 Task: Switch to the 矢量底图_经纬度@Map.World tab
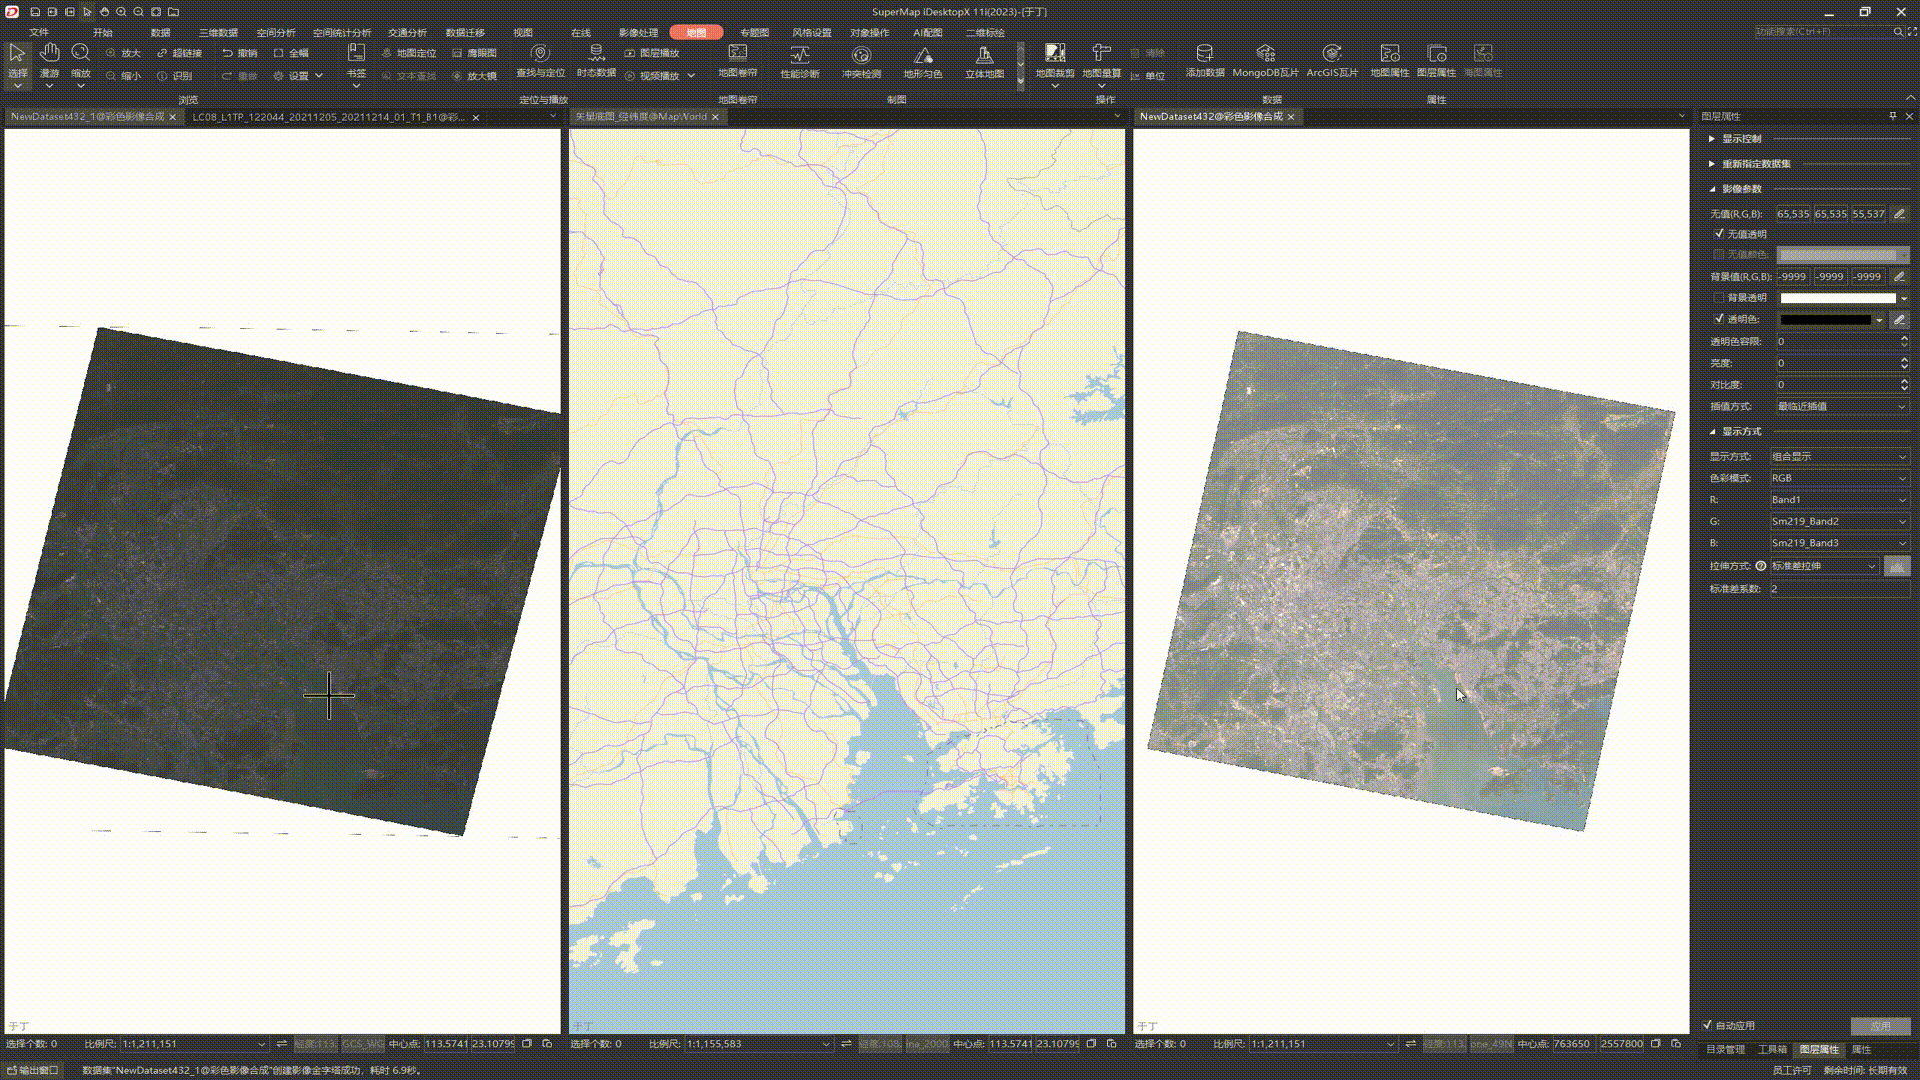click(x=641, y=117)
